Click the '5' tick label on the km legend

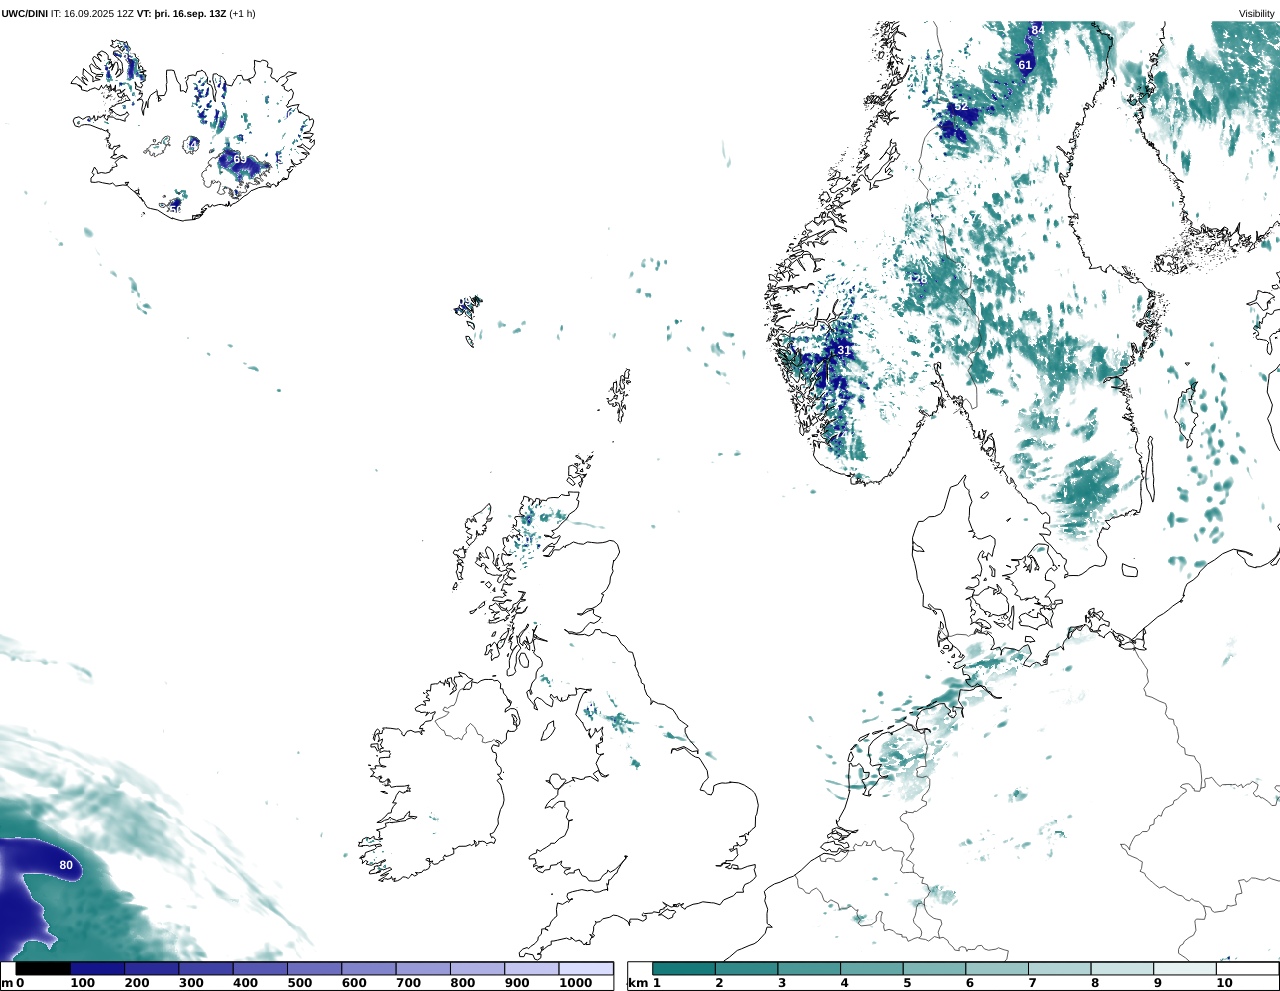coord(907,983)
